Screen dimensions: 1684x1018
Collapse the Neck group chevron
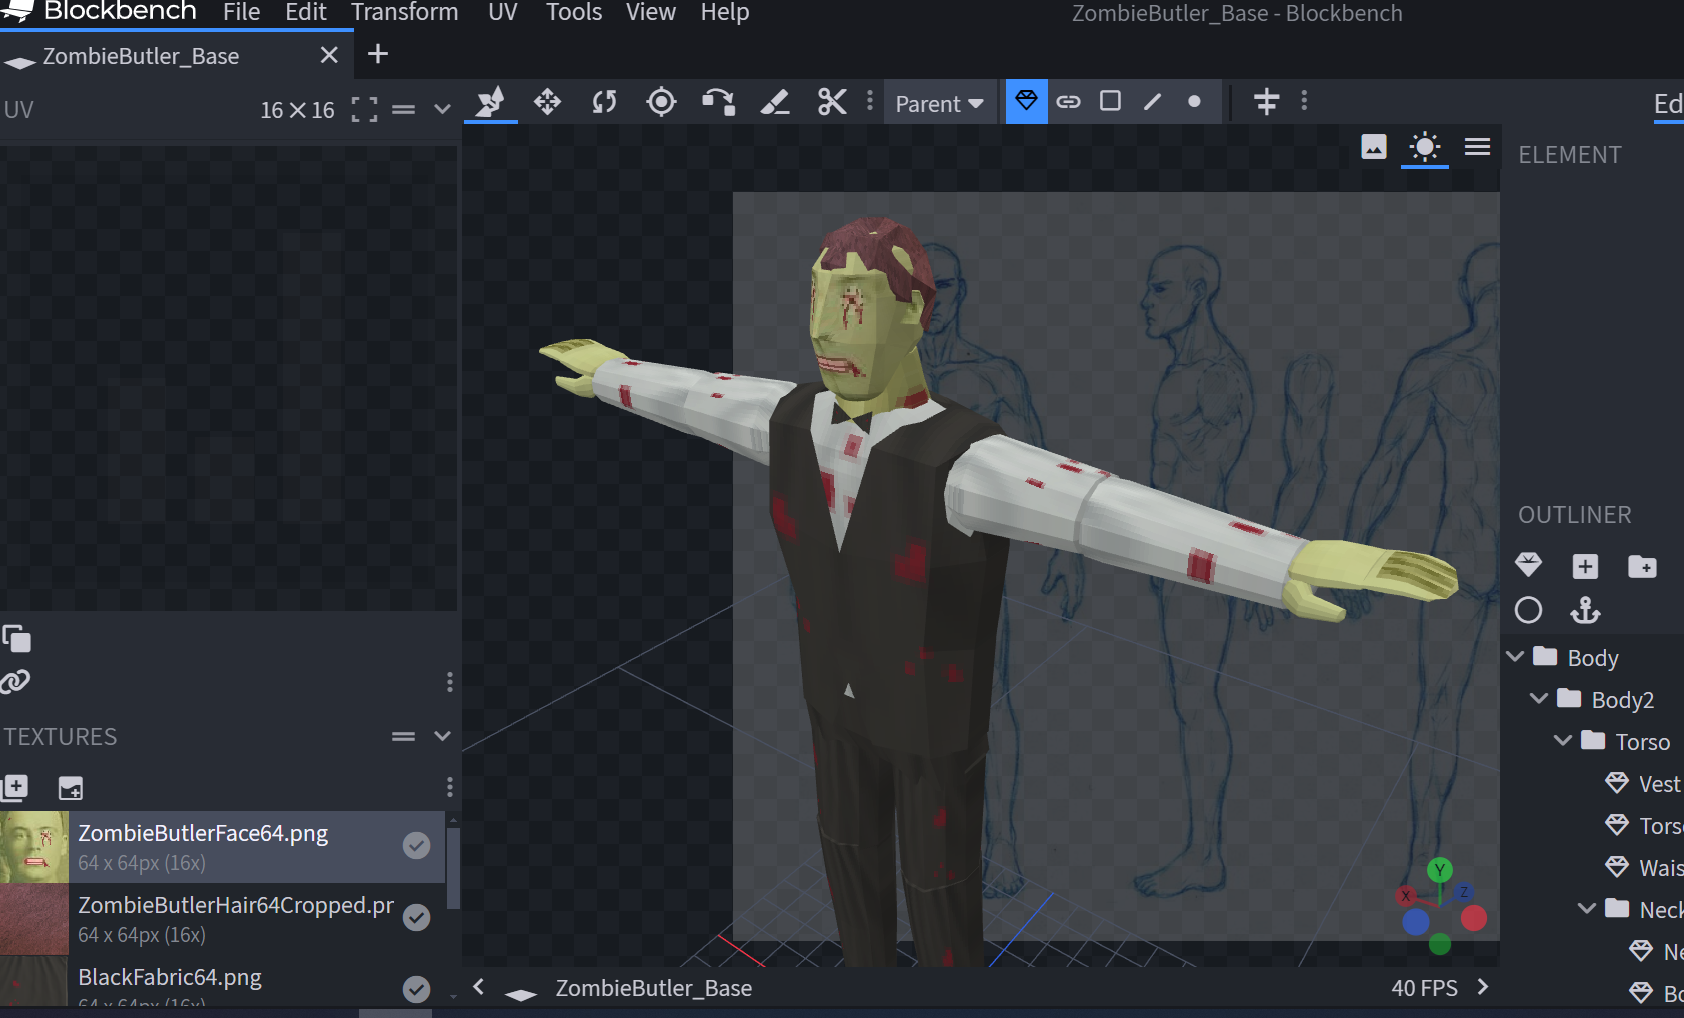(1587, 909)
